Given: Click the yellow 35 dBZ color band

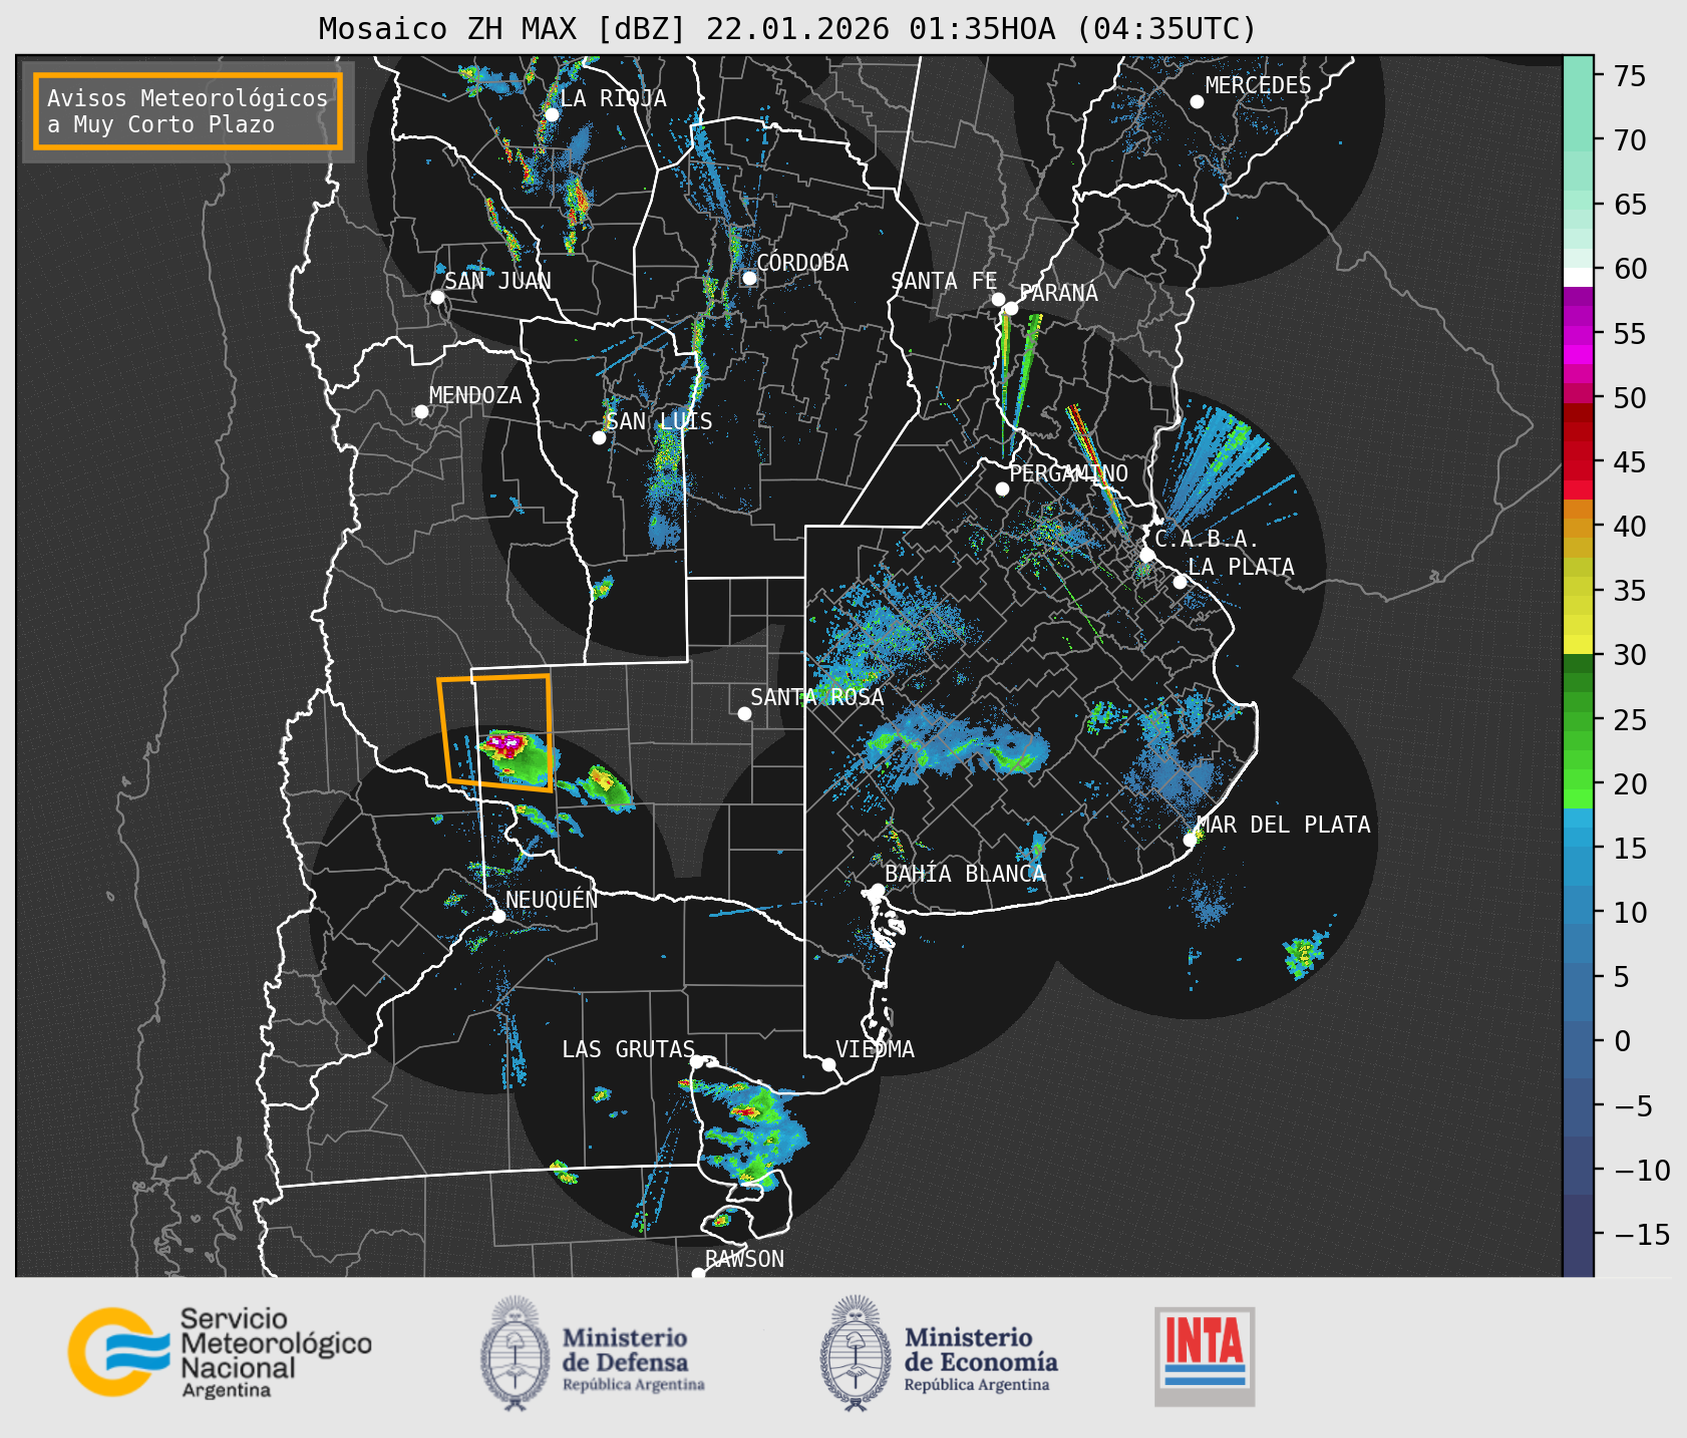Looking at the screenshot, I should pos(1578,591).
